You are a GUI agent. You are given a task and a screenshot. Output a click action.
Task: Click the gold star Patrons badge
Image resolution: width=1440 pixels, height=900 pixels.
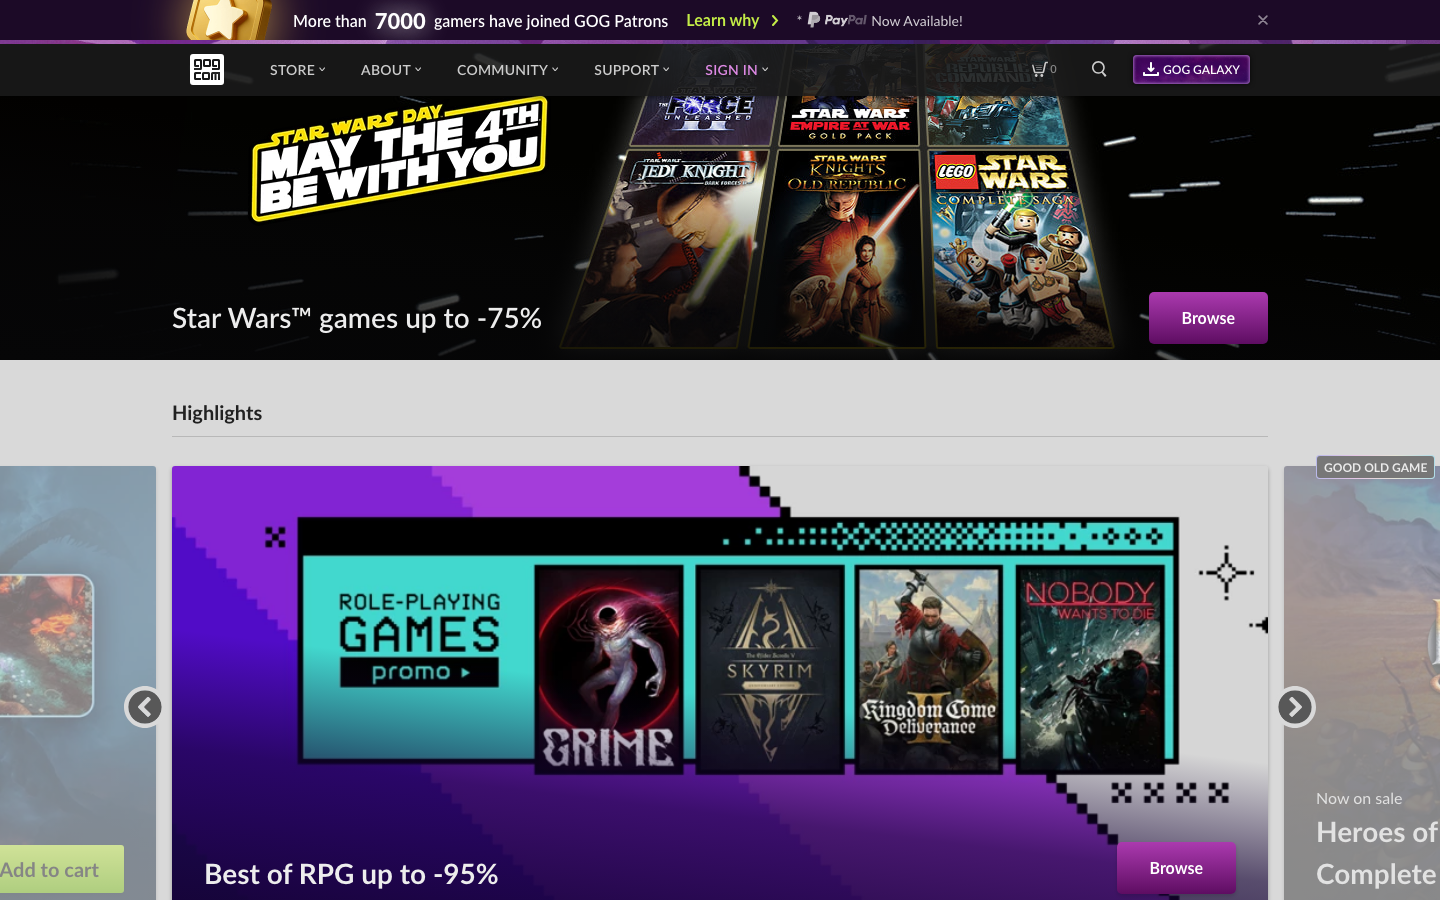click(228, 20)
